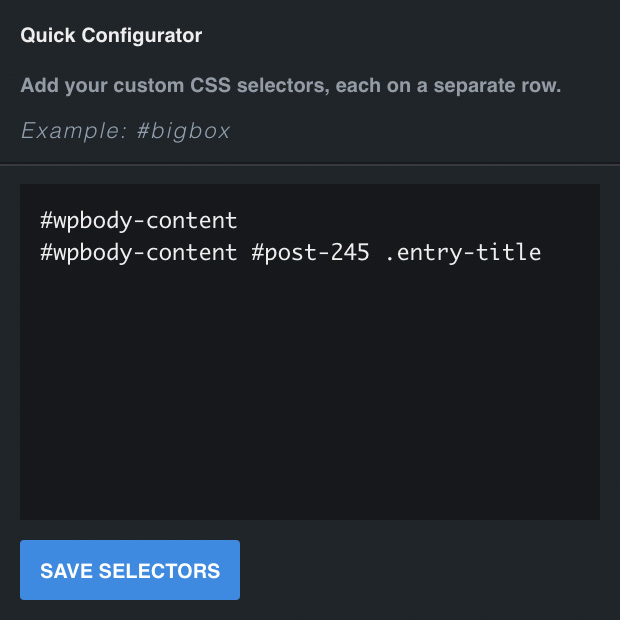Click the 'Example: #bigbox' hint text
Image resolution: width=620 pixels, height=620 pixels.
[125, 130]
